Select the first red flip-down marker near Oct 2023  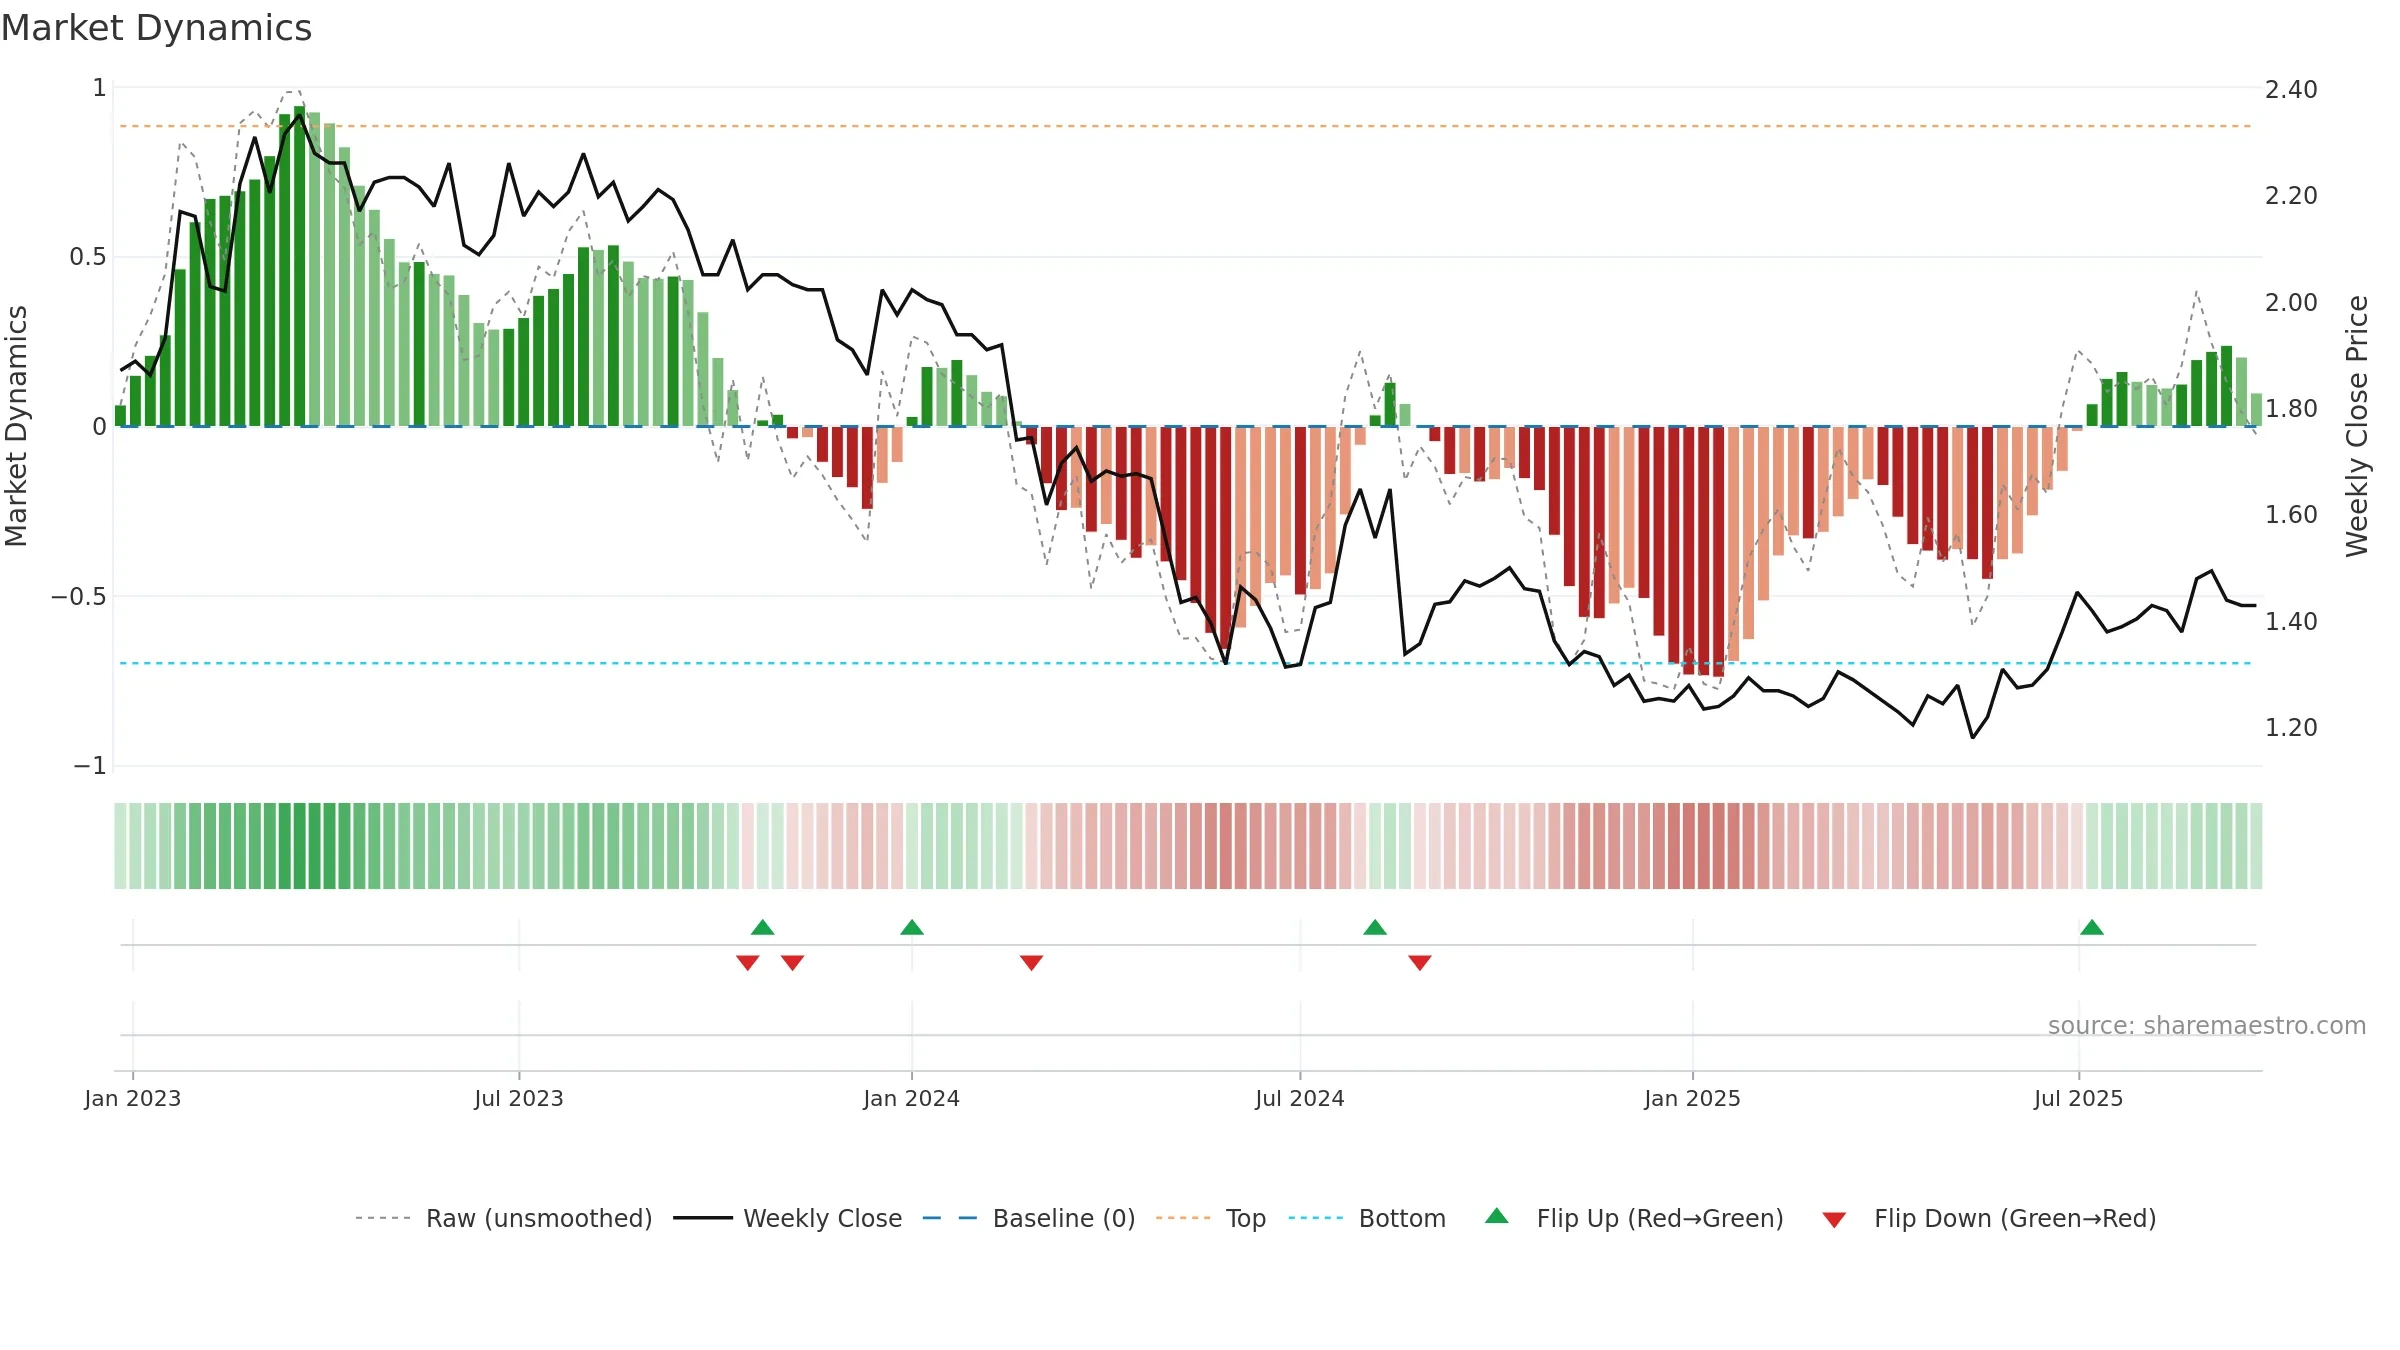[748, 962]
